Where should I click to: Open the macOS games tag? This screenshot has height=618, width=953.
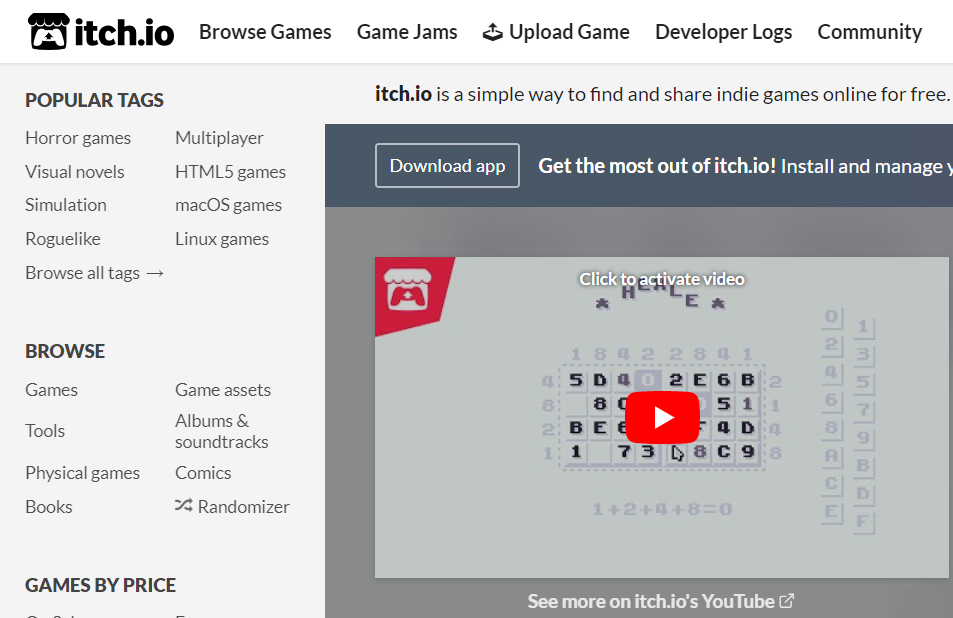[229, 205]
